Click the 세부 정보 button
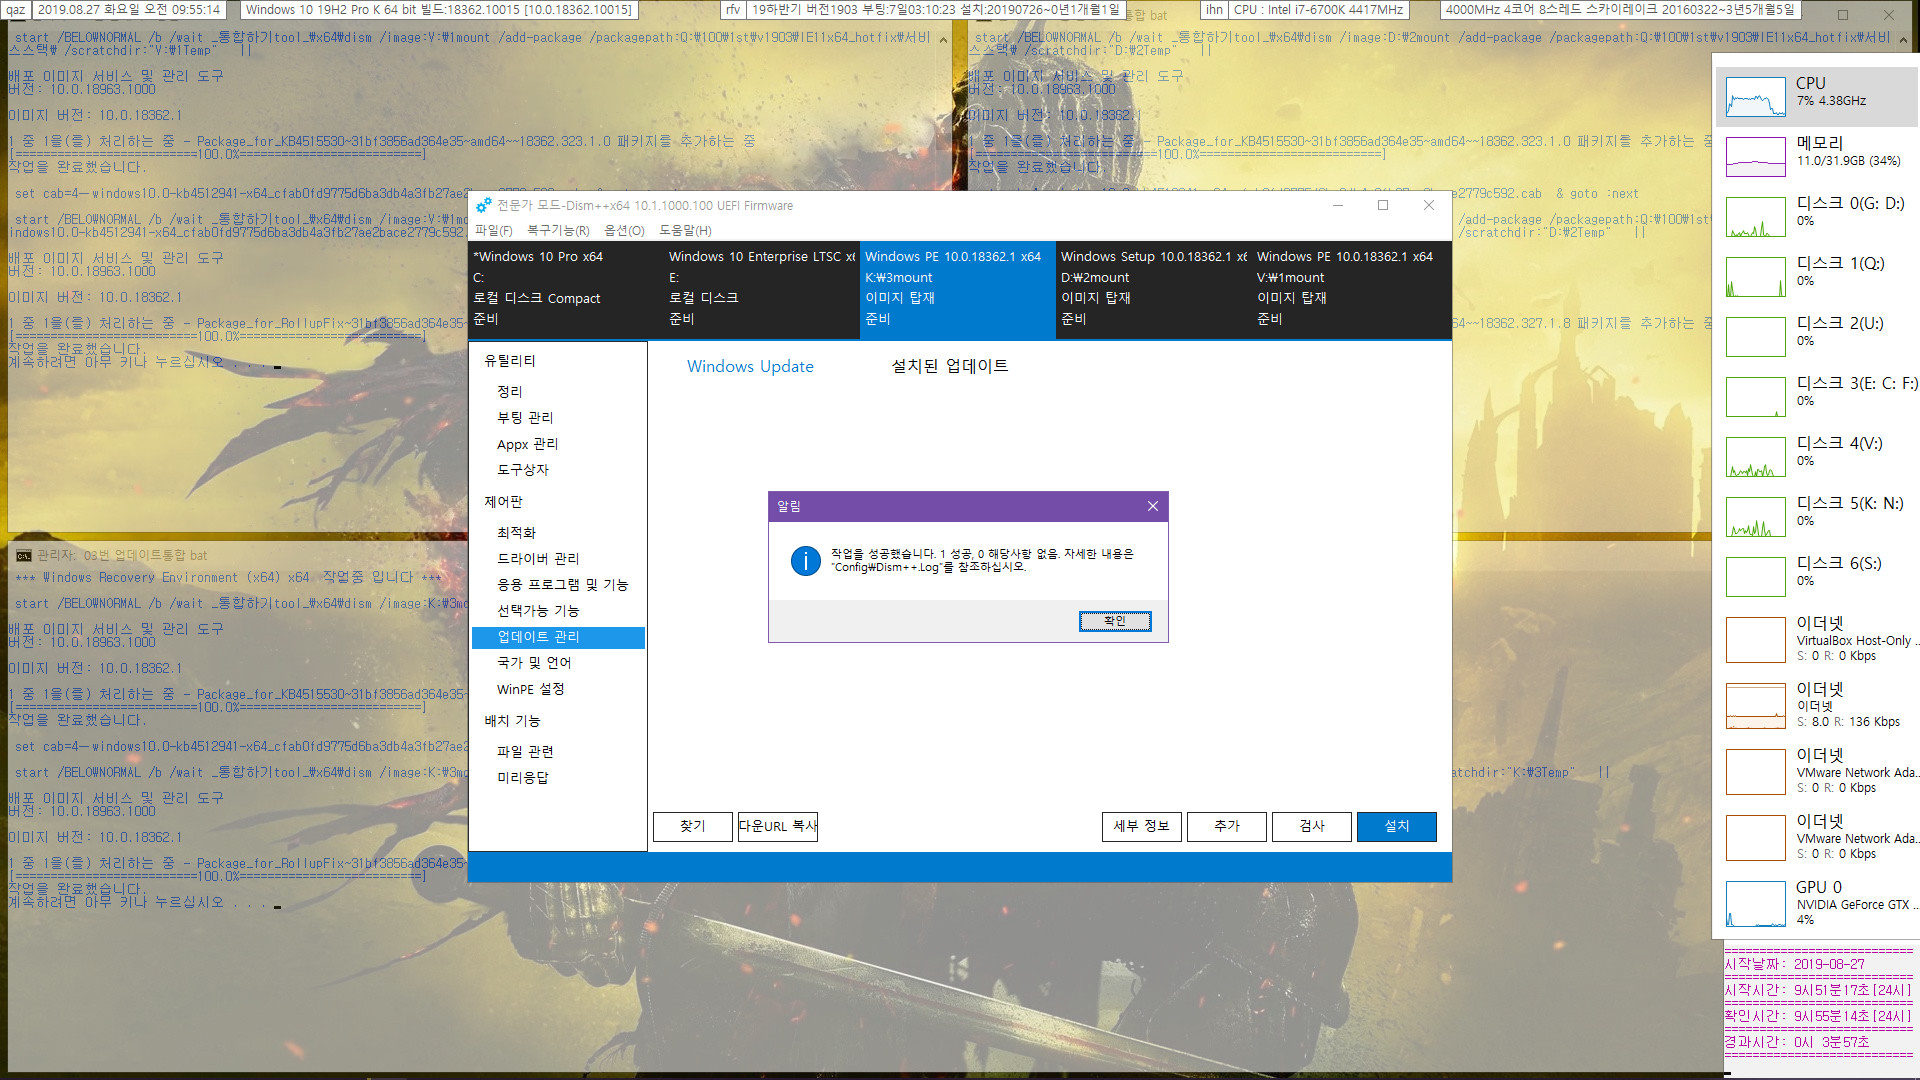Viewport: 1920px width, 1080px height. tap(1141, 826)
